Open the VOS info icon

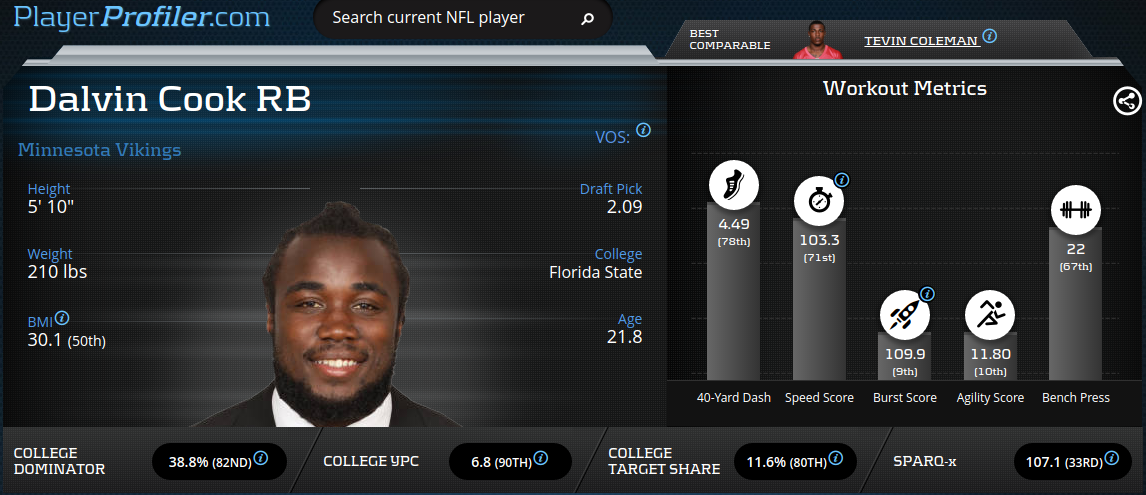click(x=643, y=130)
